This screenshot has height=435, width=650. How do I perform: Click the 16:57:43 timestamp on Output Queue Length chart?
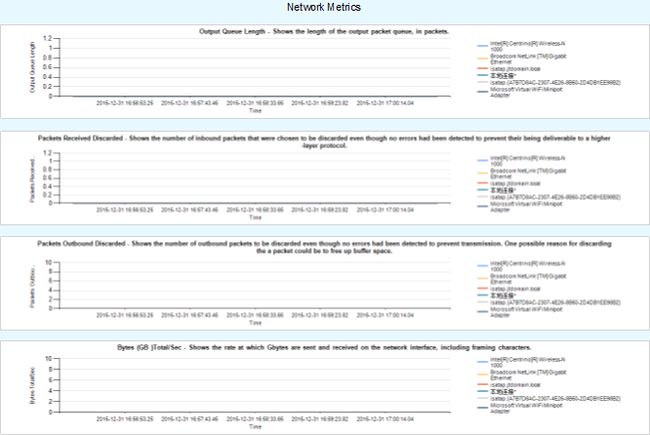(x=189, y=103)
